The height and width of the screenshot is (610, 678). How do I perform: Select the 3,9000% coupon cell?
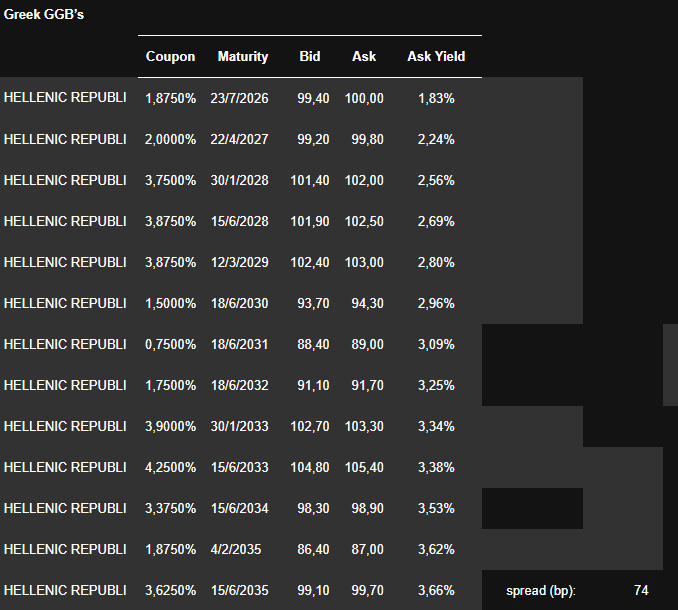click(170, 426)
